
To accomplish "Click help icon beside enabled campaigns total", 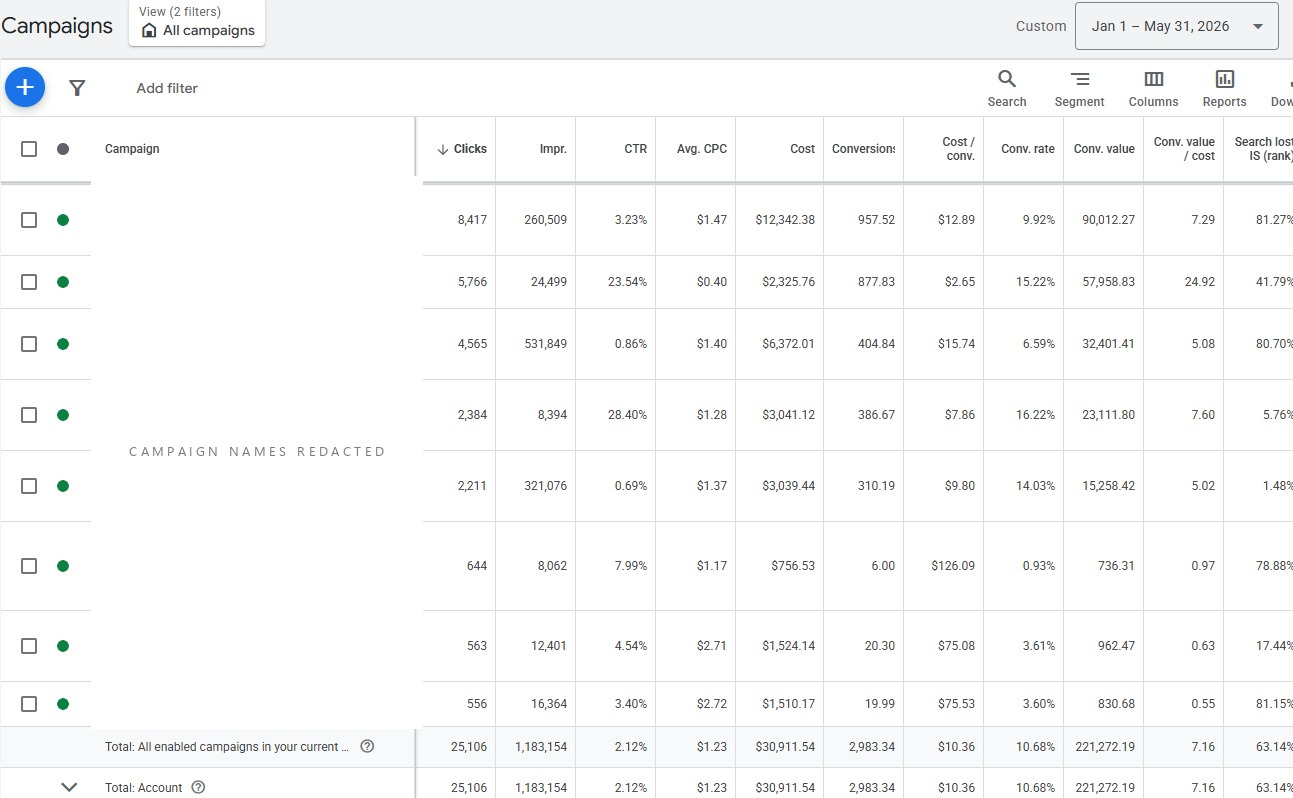I will (367, 746).
